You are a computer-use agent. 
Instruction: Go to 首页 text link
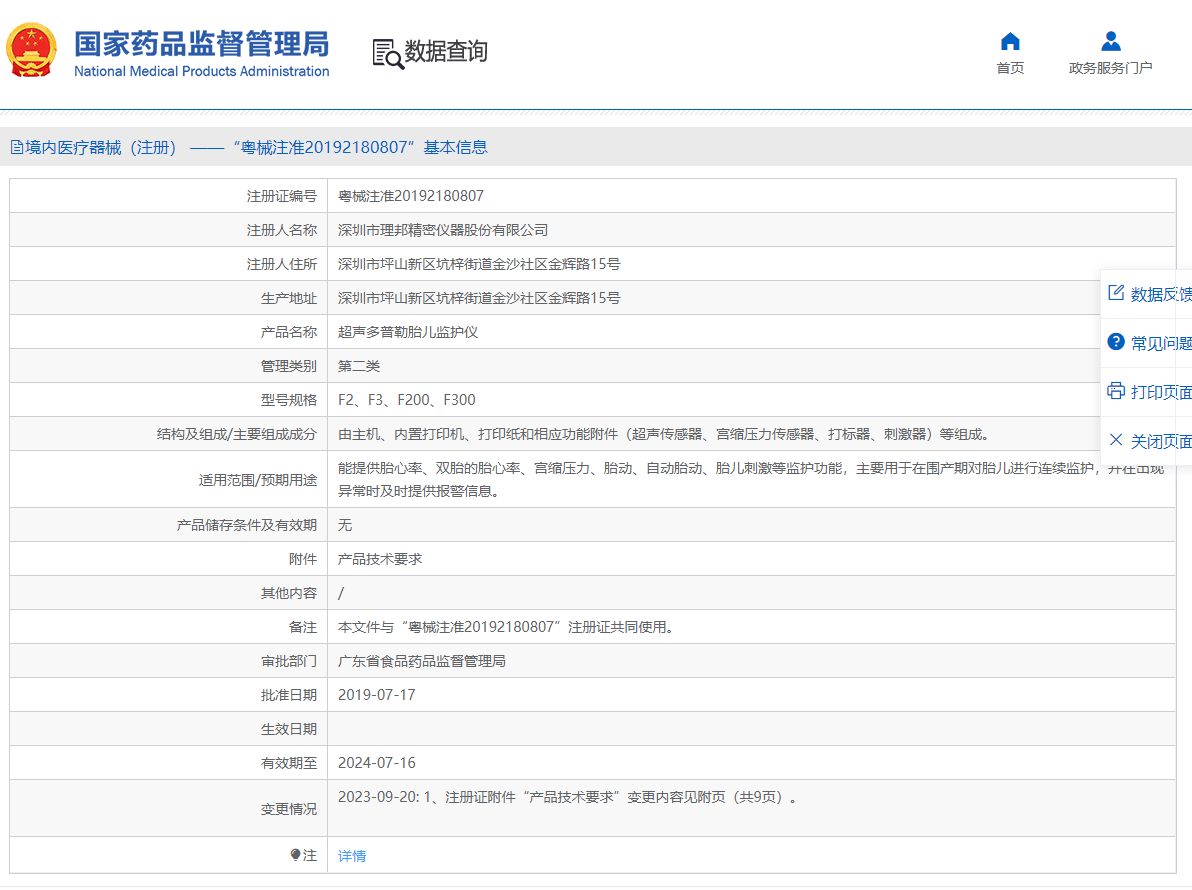[1010, 68]
